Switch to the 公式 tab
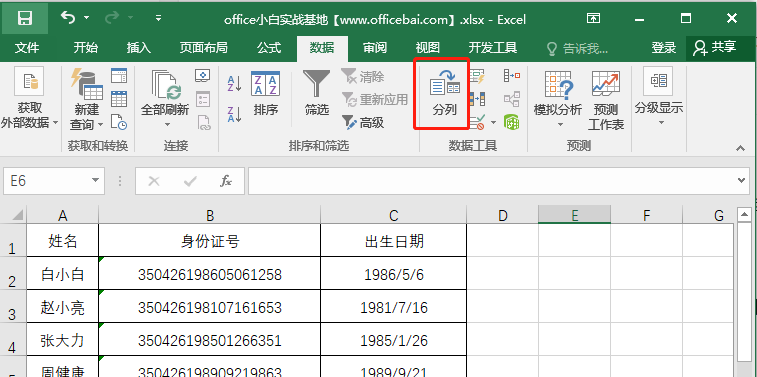Screen dimensions: 757x377 click(x=269, y=47)
